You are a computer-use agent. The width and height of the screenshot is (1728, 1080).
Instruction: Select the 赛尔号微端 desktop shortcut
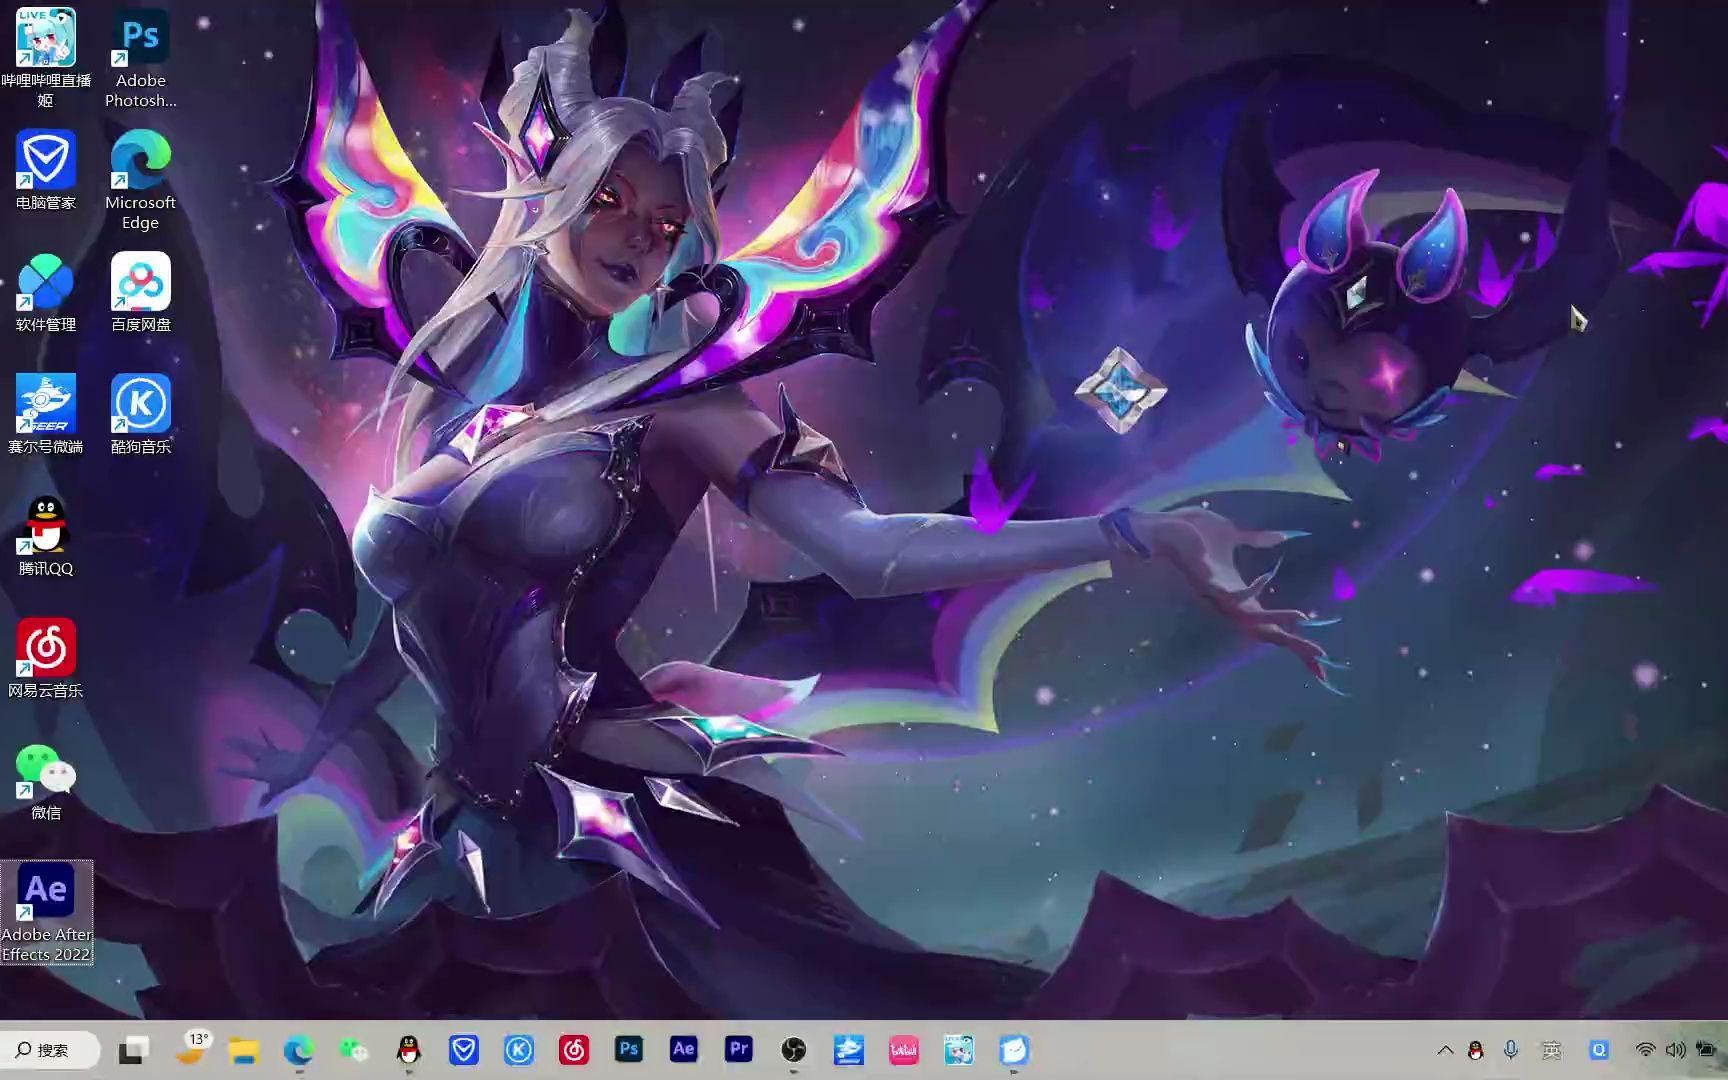coord(46,414)
